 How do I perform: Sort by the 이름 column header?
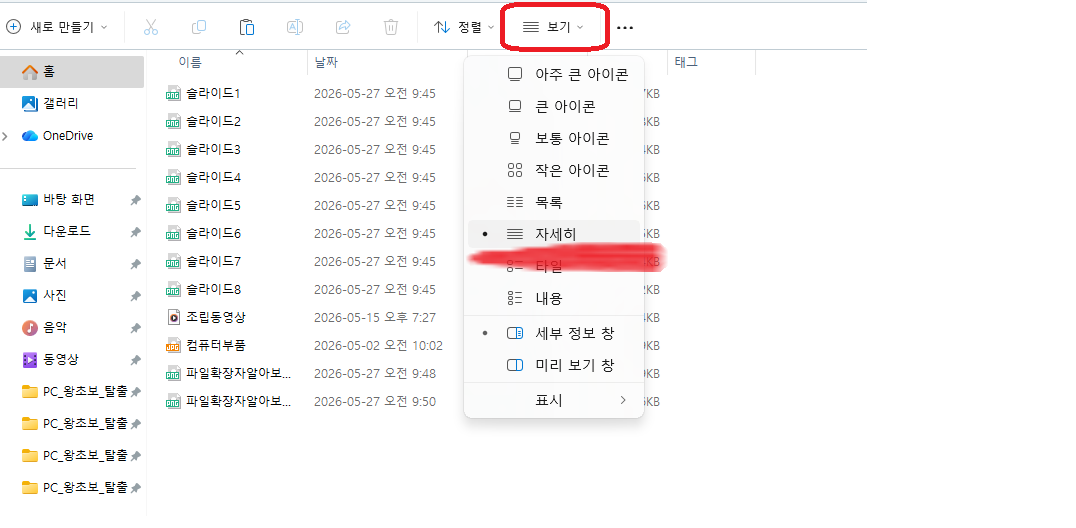point(190,62)
